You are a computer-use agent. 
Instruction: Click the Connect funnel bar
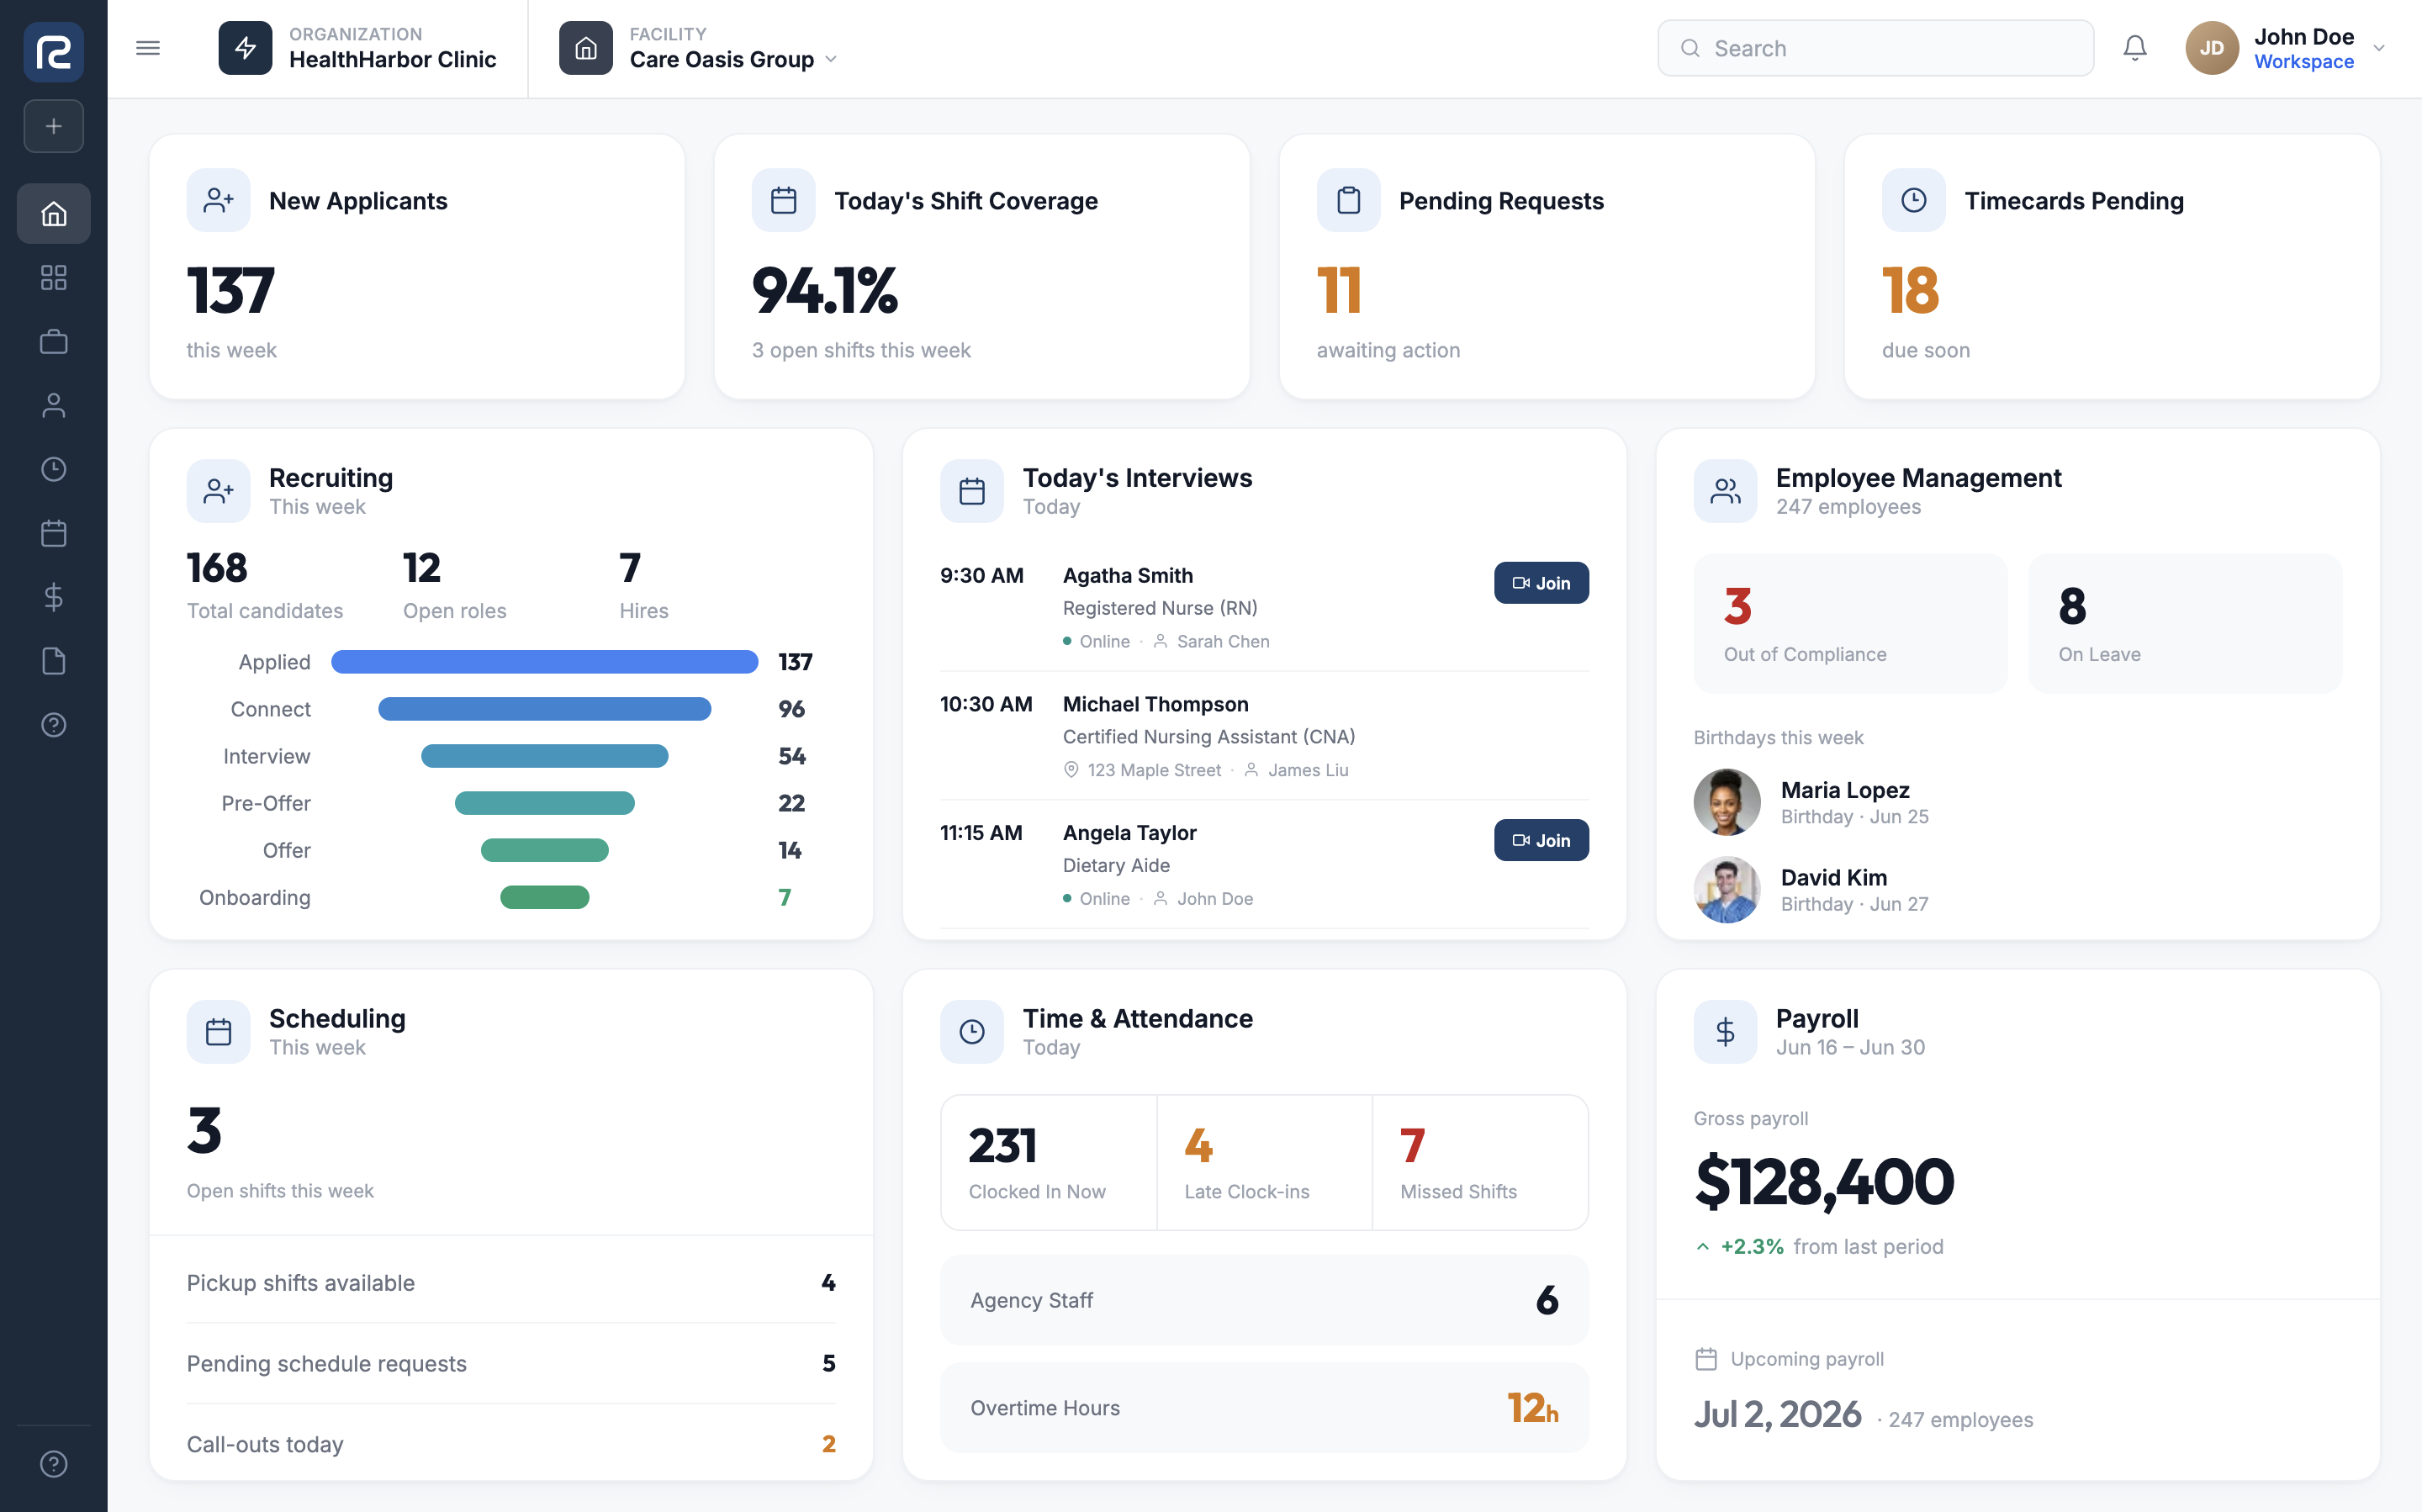[545, 709]
